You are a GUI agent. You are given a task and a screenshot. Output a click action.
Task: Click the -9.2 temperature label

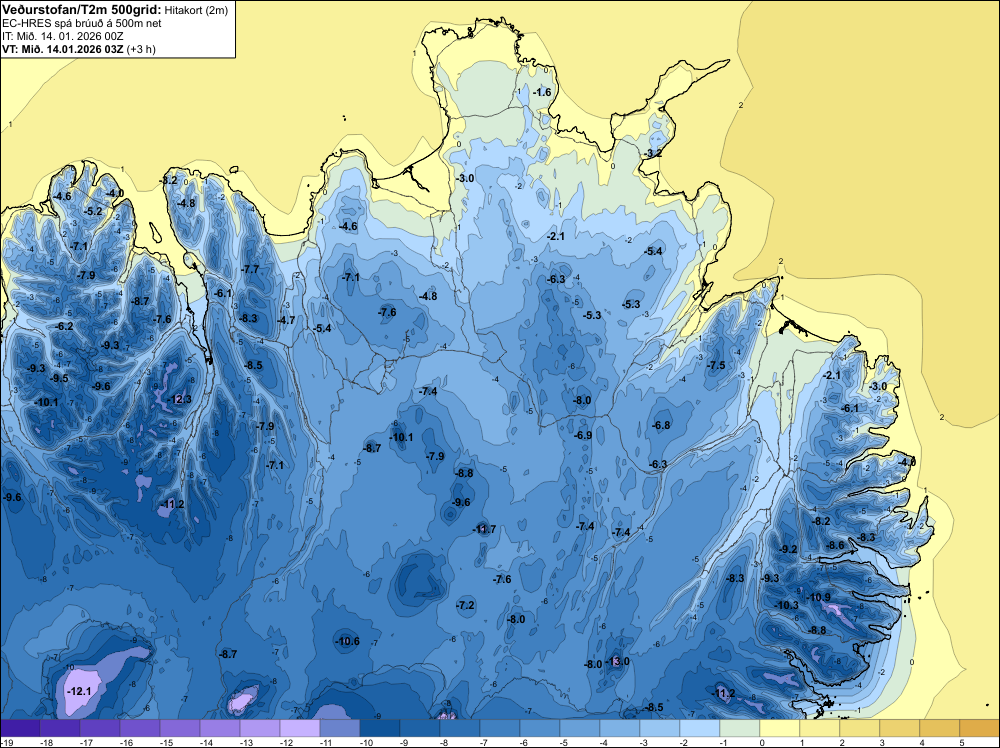click(x=788, y=549)
